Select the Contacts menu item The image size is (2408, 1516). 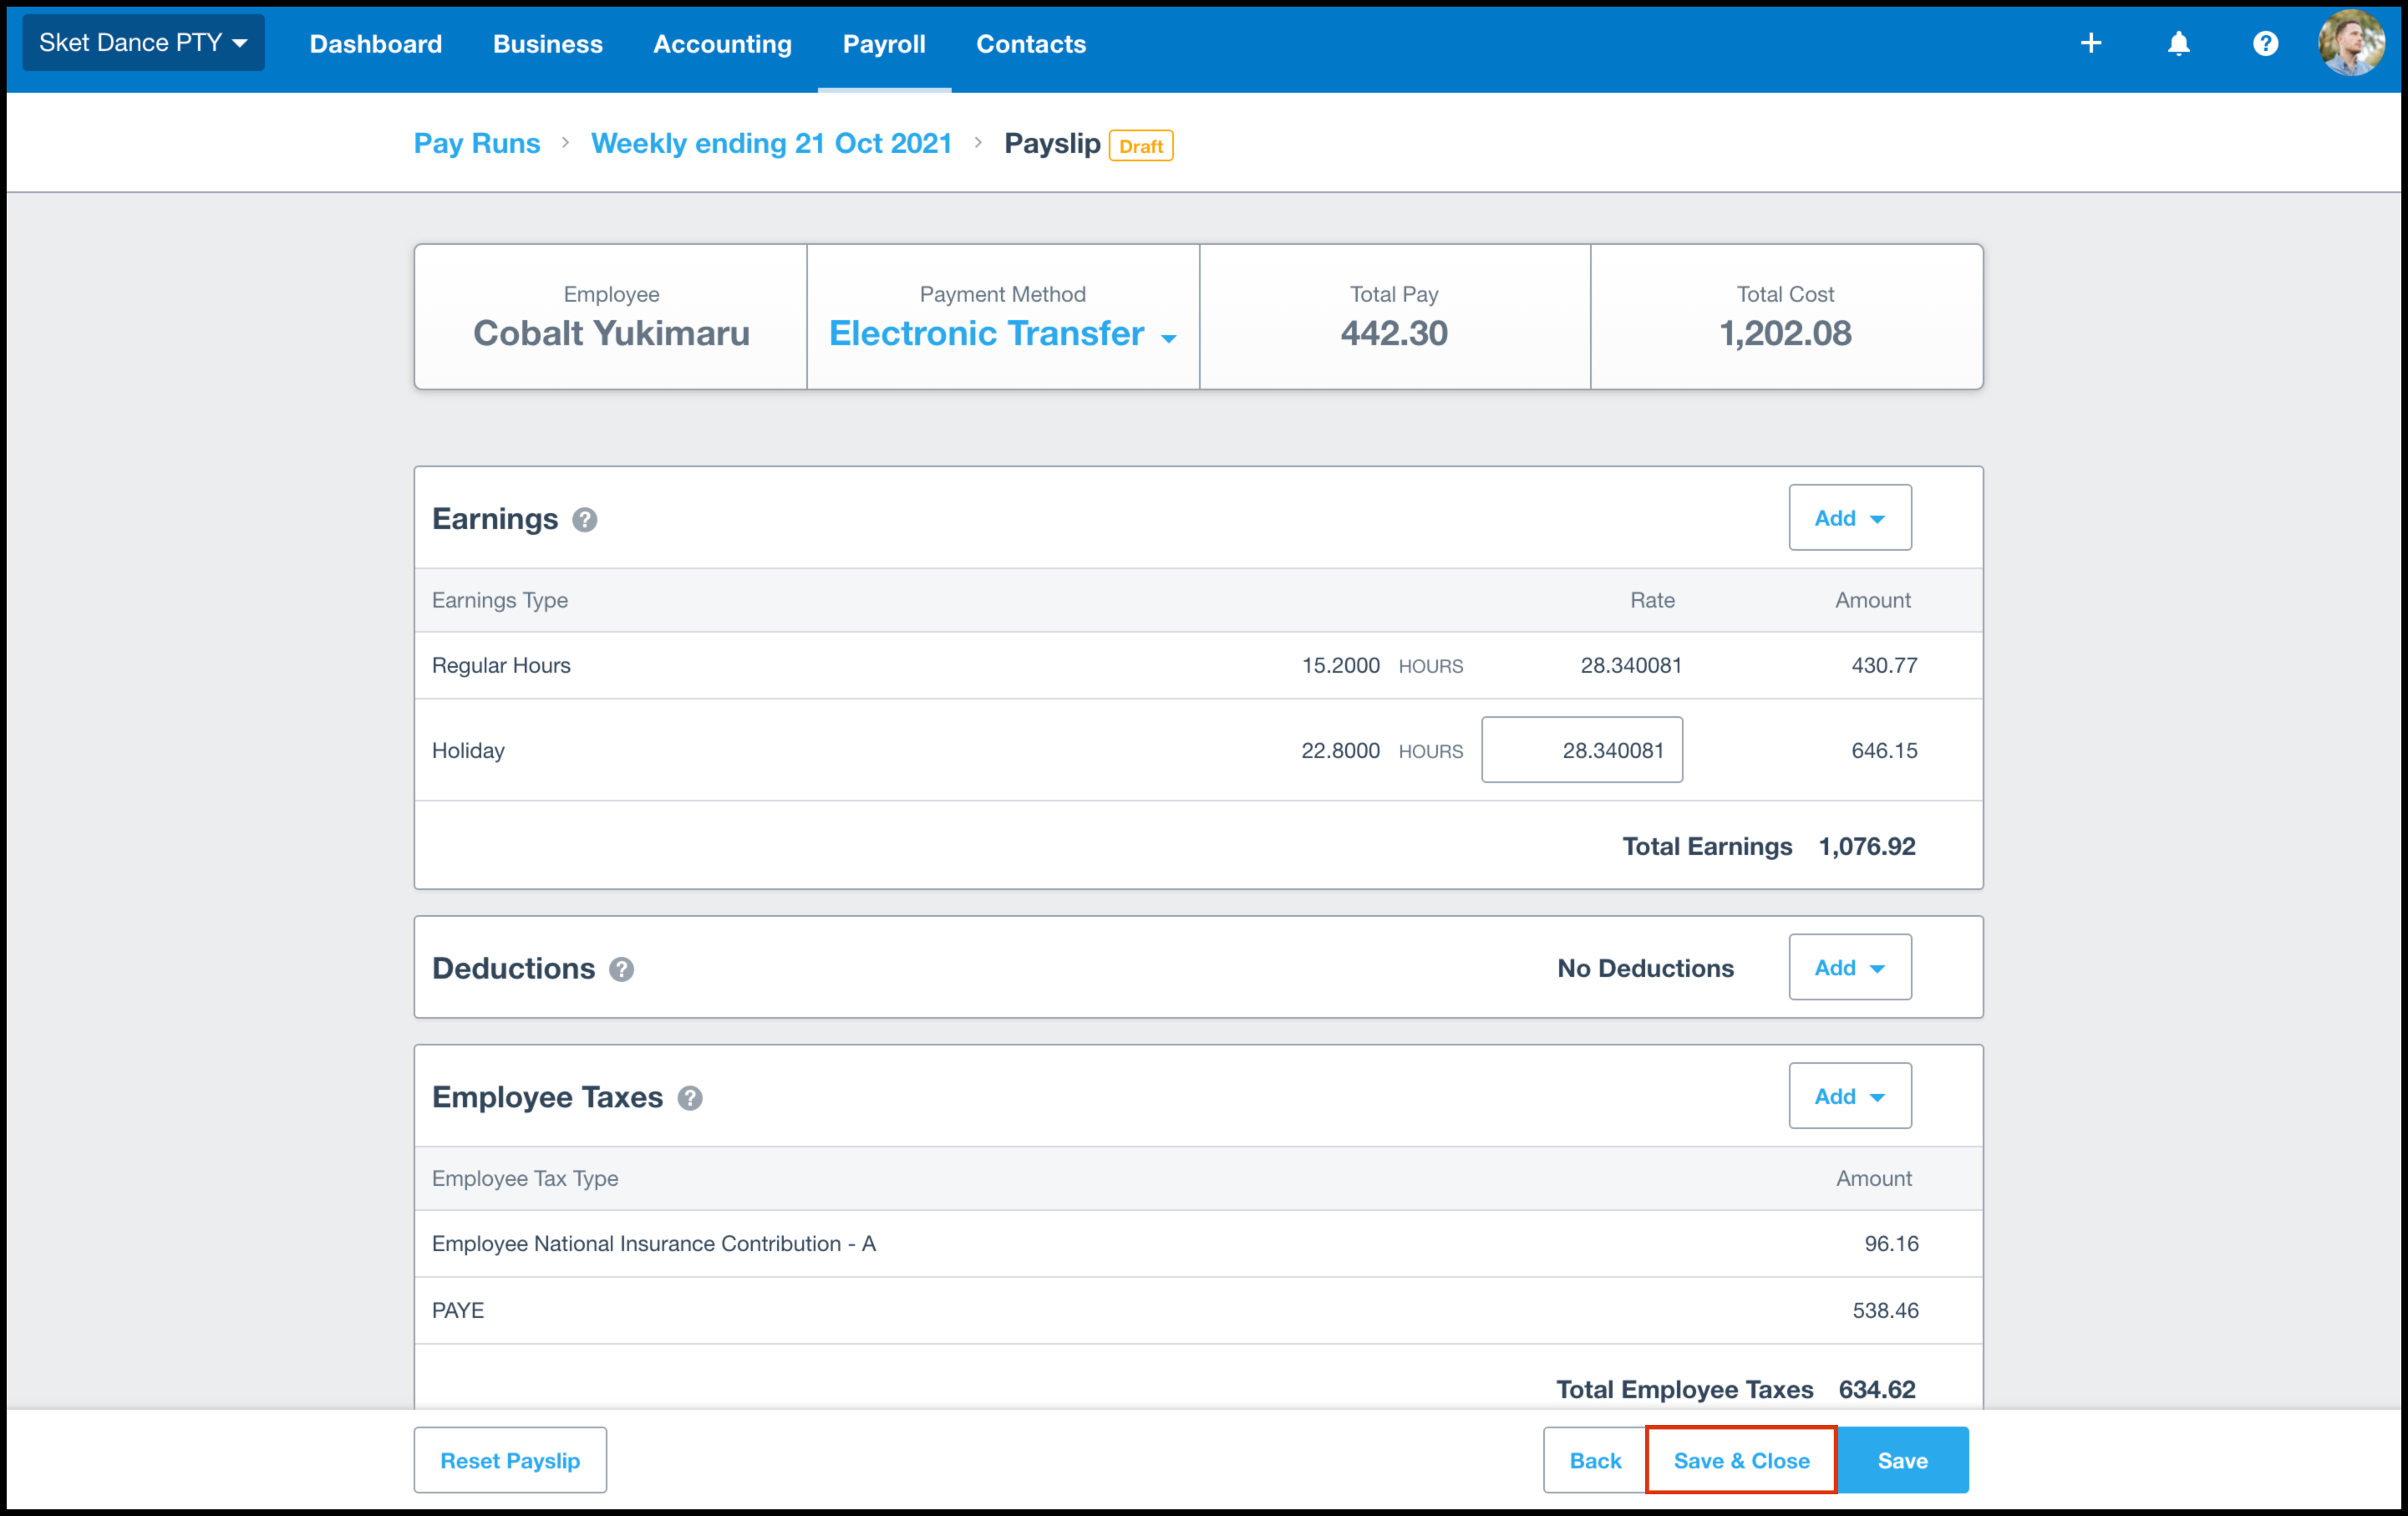(x=1030, y=44)
